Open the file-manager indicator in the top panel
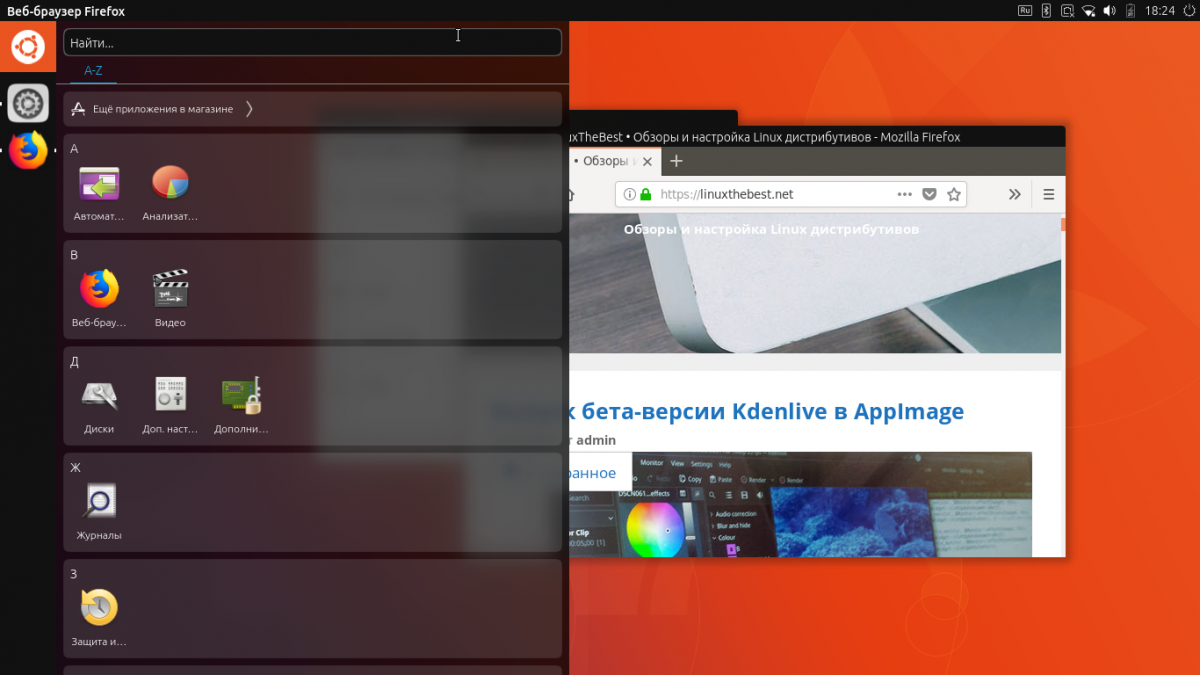Screen dimensions: 1200x675 (x=1067, y=10)
